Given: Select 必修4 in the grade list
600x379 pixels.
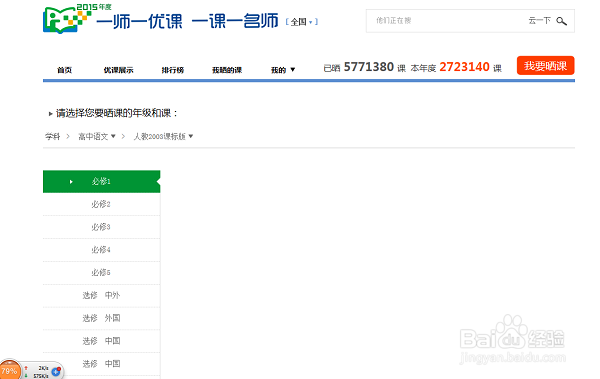Looking at the screenshot, I should coord(101,250).
